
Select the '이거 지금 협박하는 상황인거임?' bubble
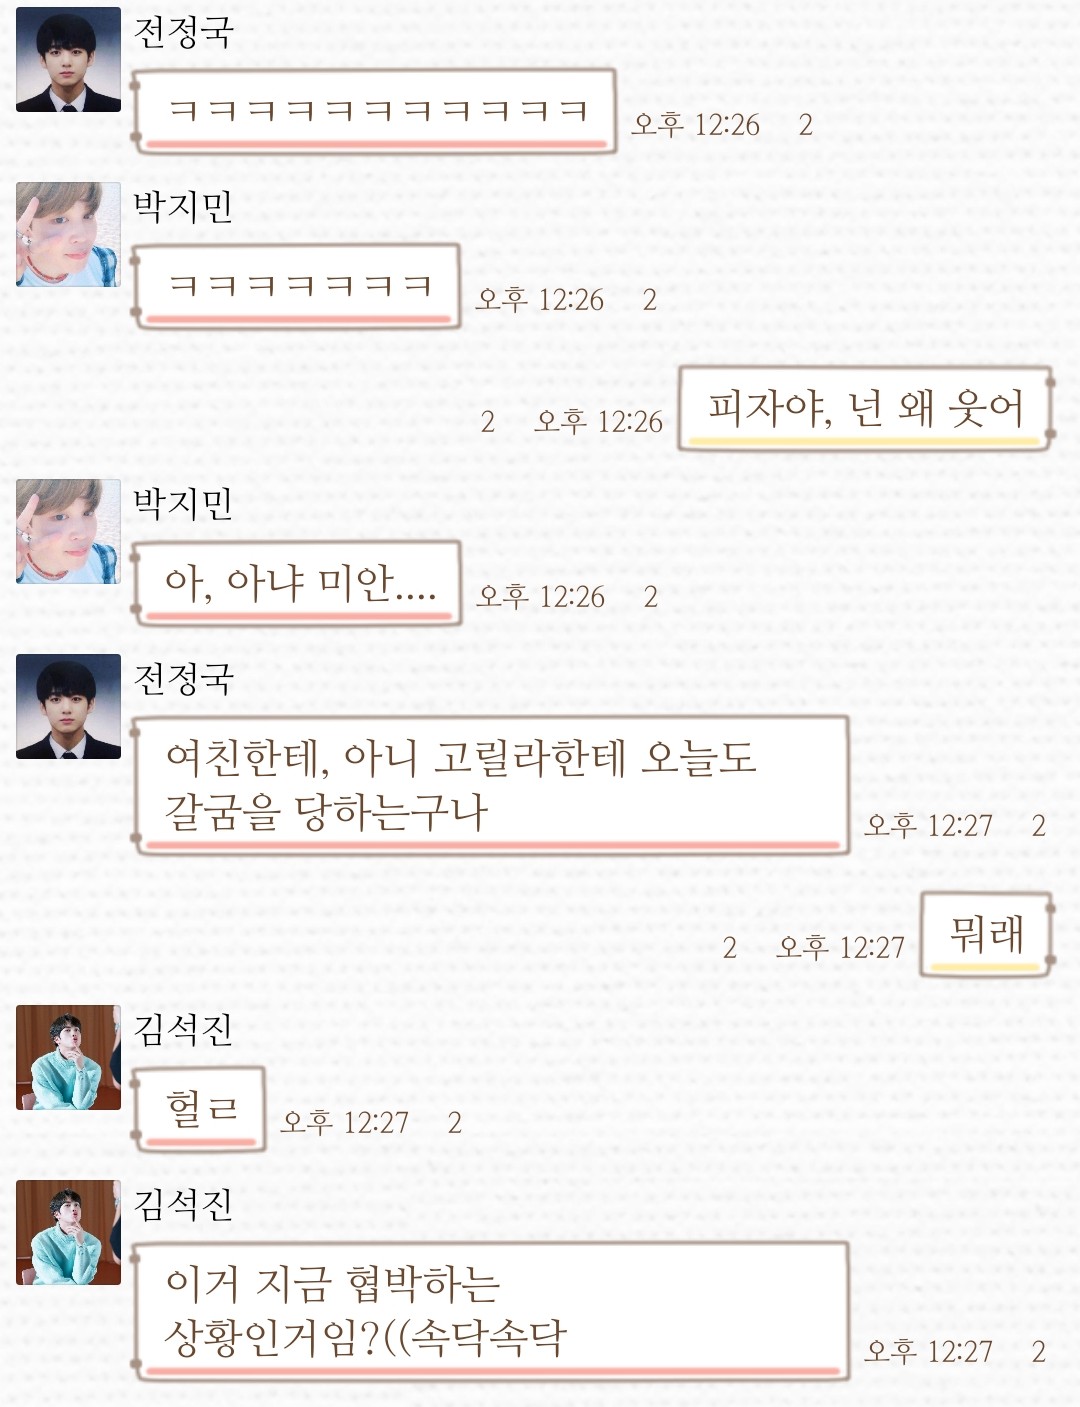click(490, 1312)
